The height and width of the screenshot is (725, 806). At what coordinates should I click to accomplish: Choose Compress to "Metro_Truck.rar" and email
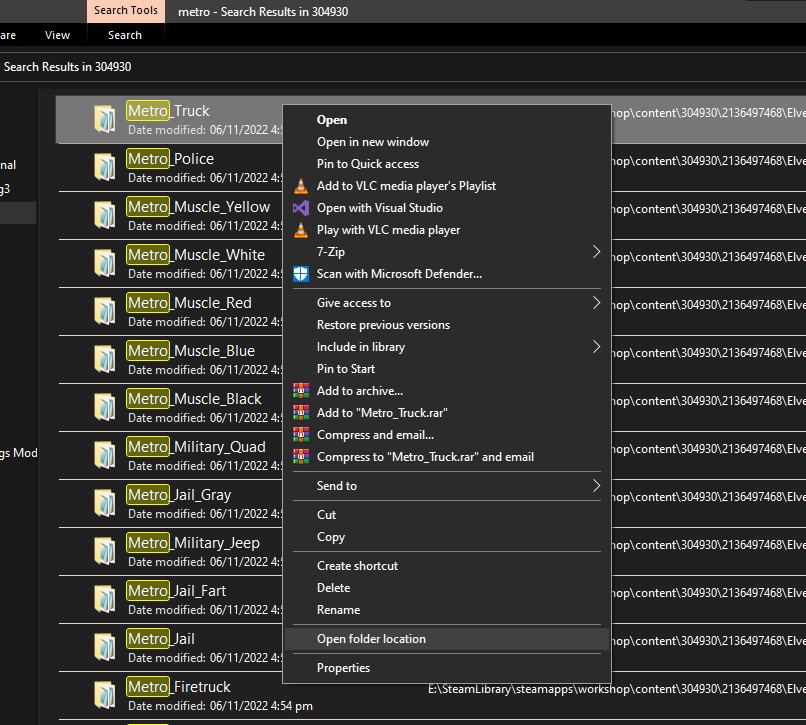425,457
